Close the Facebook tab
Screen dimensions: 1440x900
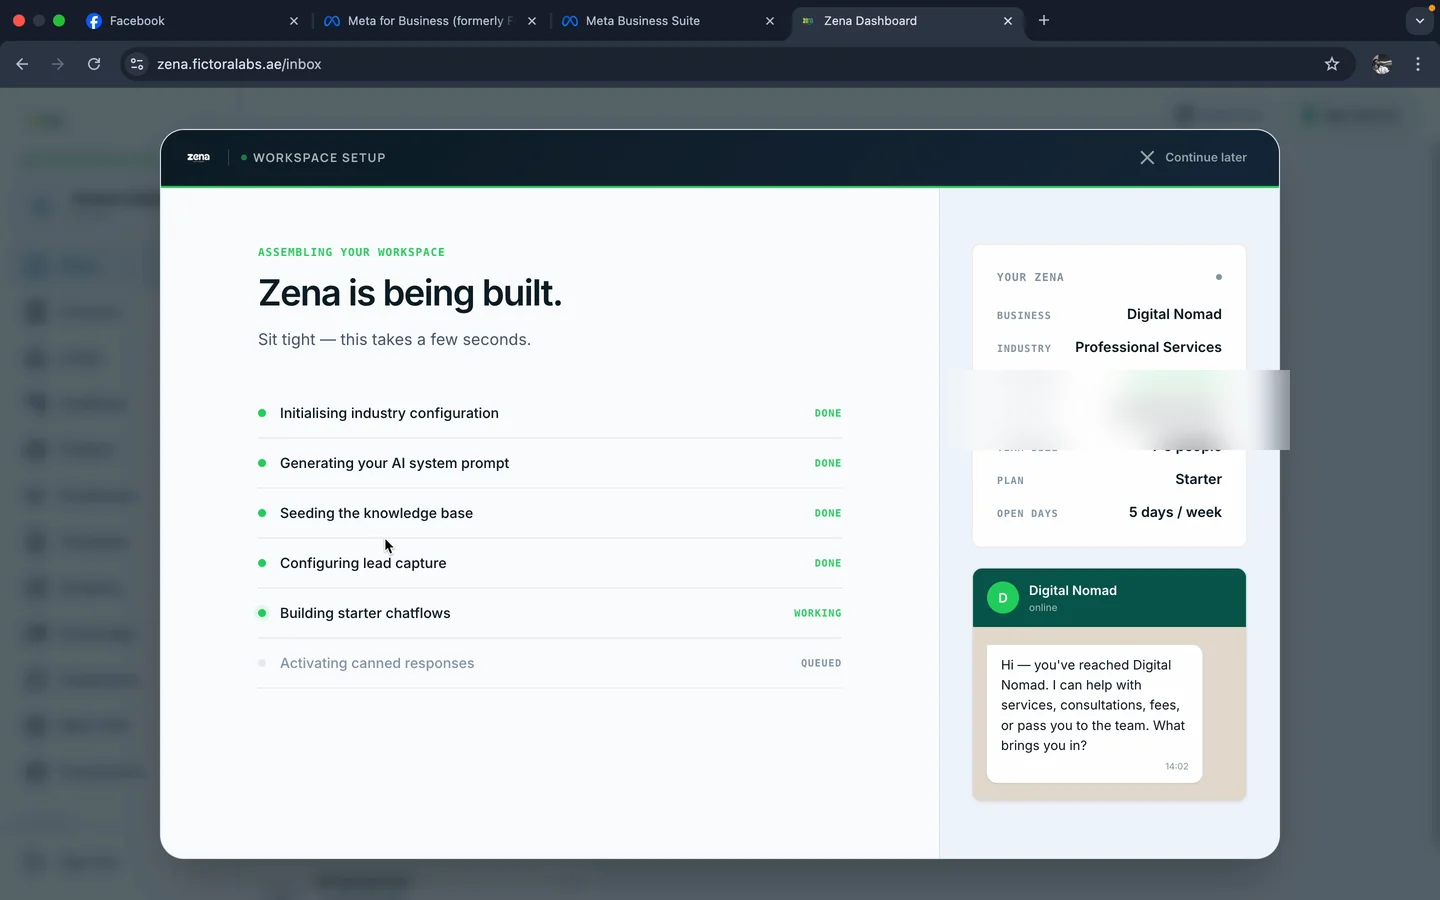pyautogui.click(x=293, y=20)
